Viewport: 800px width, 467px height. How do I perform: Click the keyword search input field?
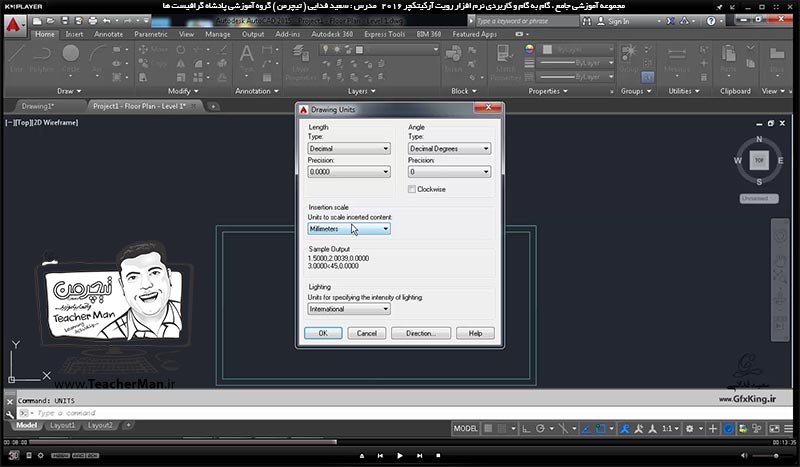pos(527,21)
